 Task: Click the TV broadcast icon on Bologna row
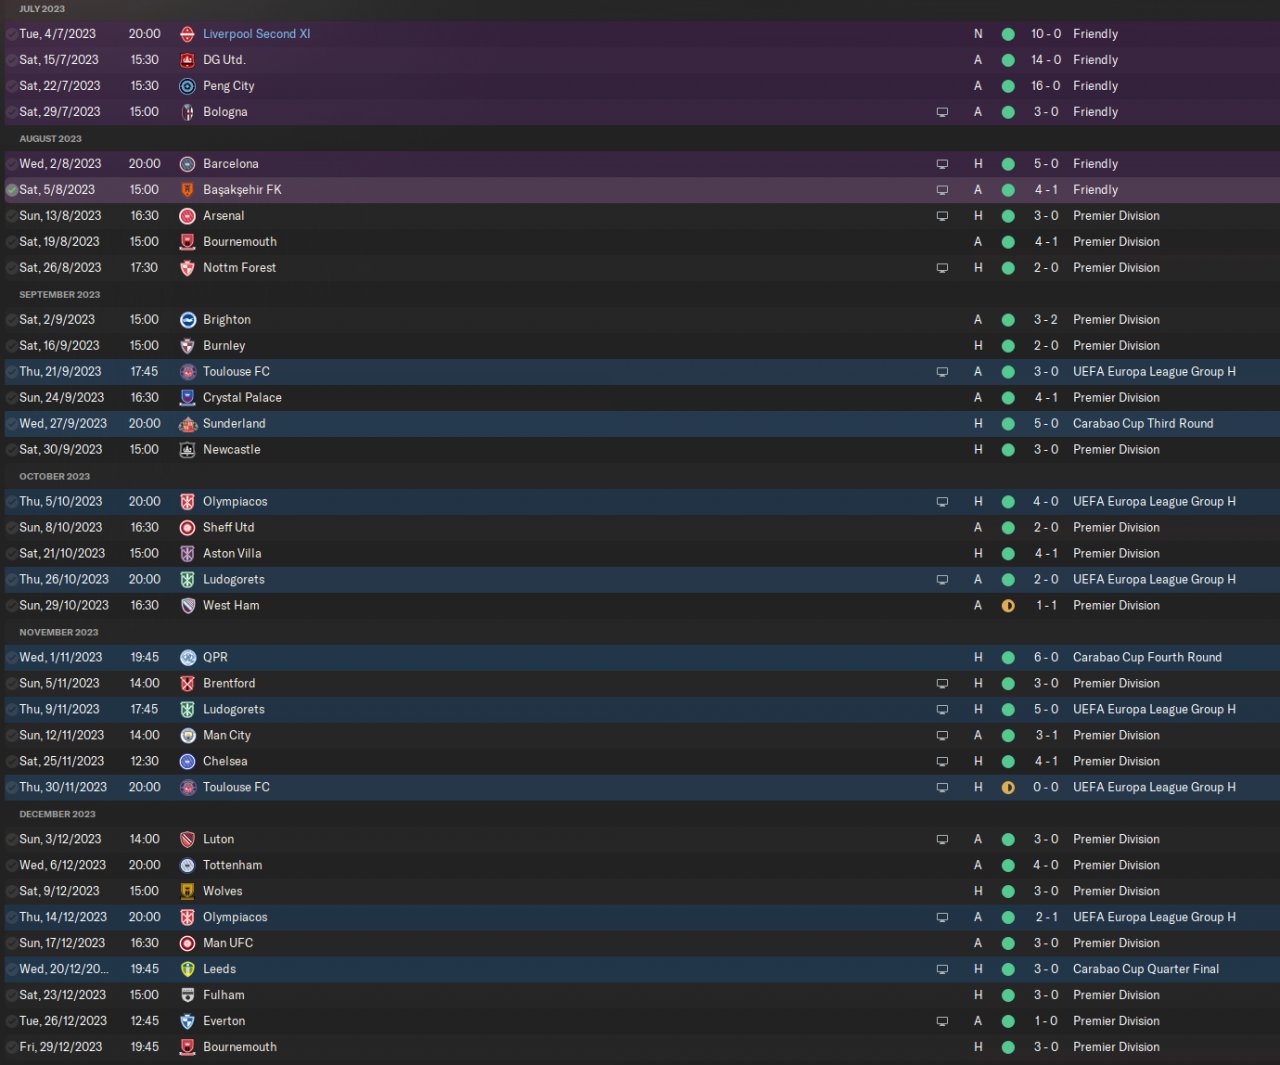click(942, 112)
